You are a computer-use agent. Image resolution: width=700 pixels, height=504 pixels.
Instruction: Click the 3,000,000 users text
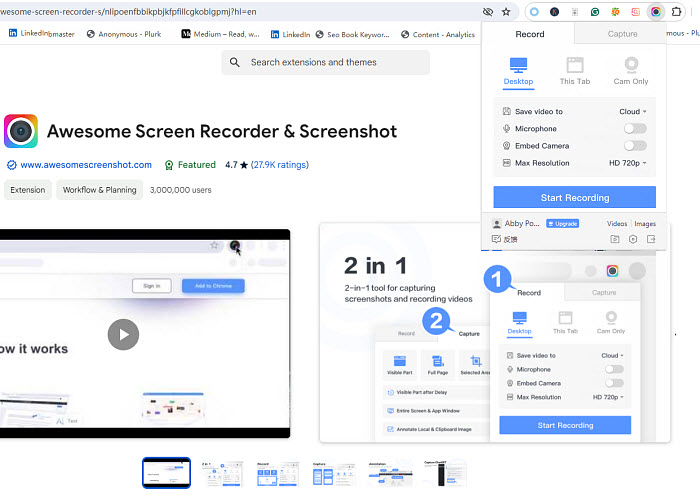tap(180, 190)
